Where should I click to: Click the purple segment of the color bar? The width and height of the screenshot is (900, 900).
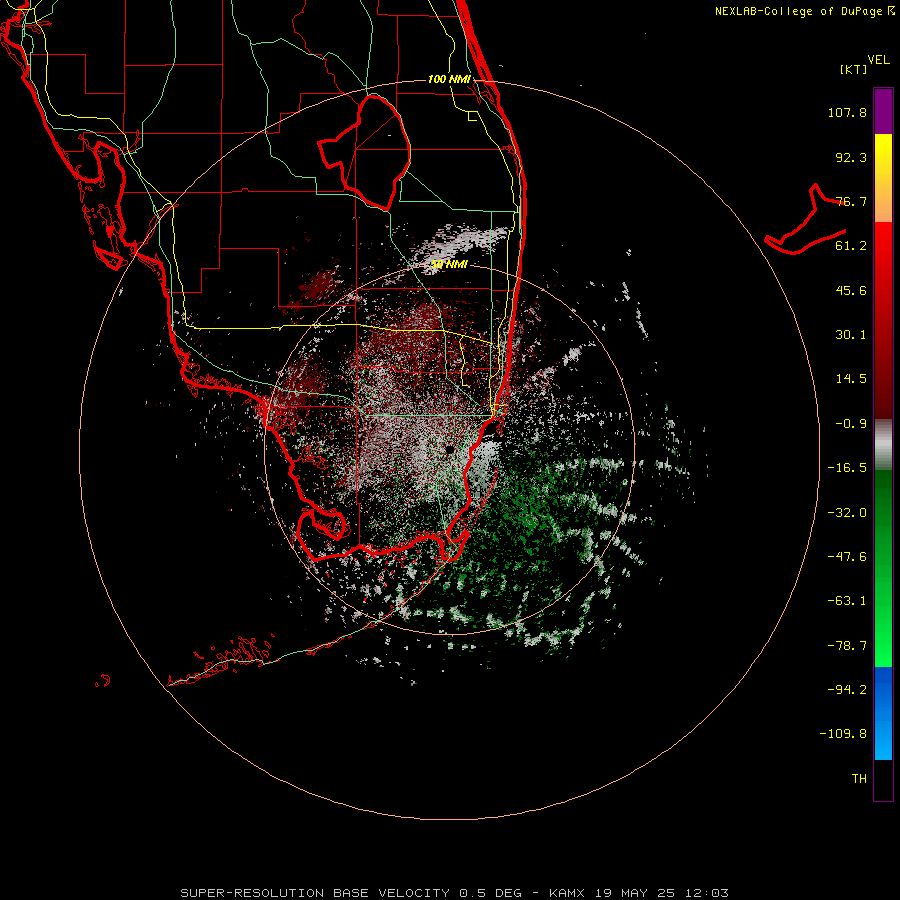pyautogui.click(x=883, y=111)
